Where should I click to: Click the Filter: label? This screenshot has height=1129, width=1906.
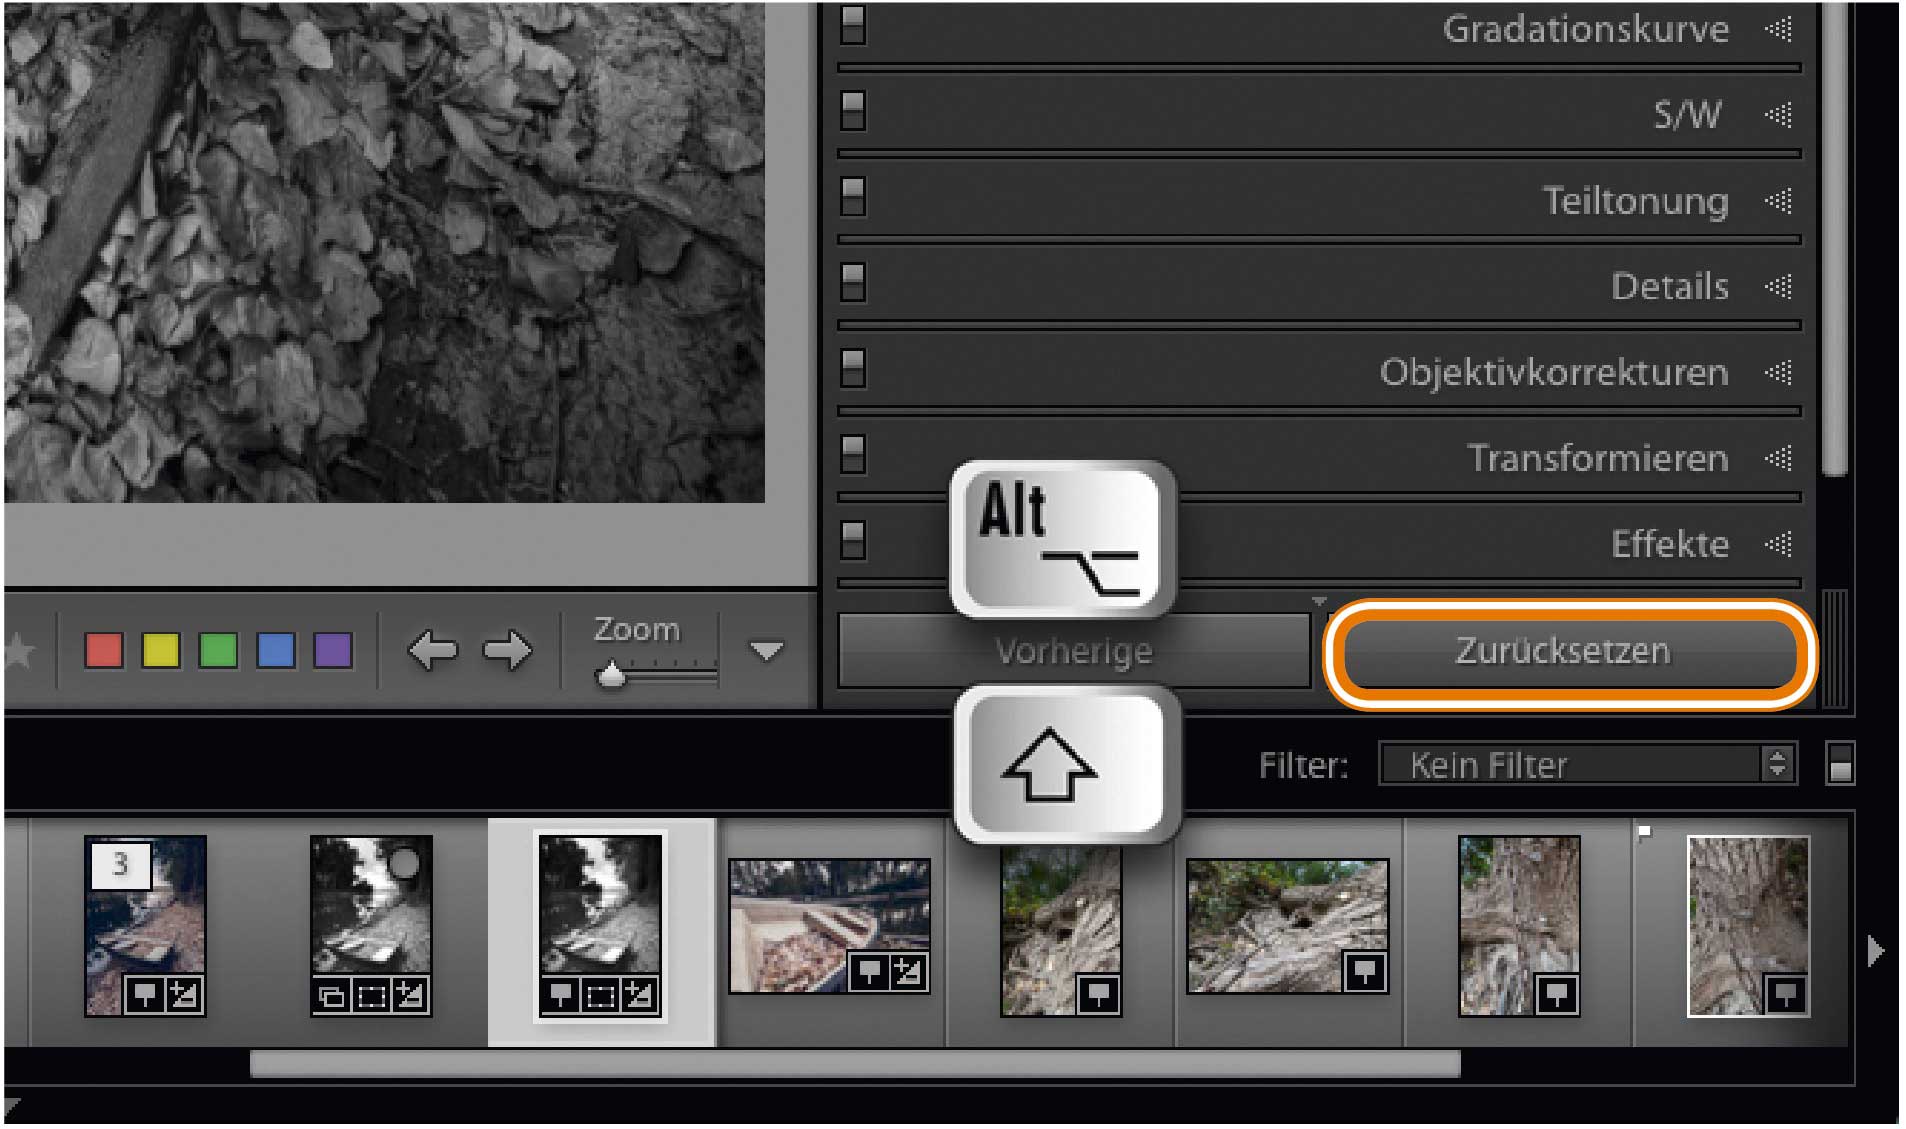(x=1303, y=766)
